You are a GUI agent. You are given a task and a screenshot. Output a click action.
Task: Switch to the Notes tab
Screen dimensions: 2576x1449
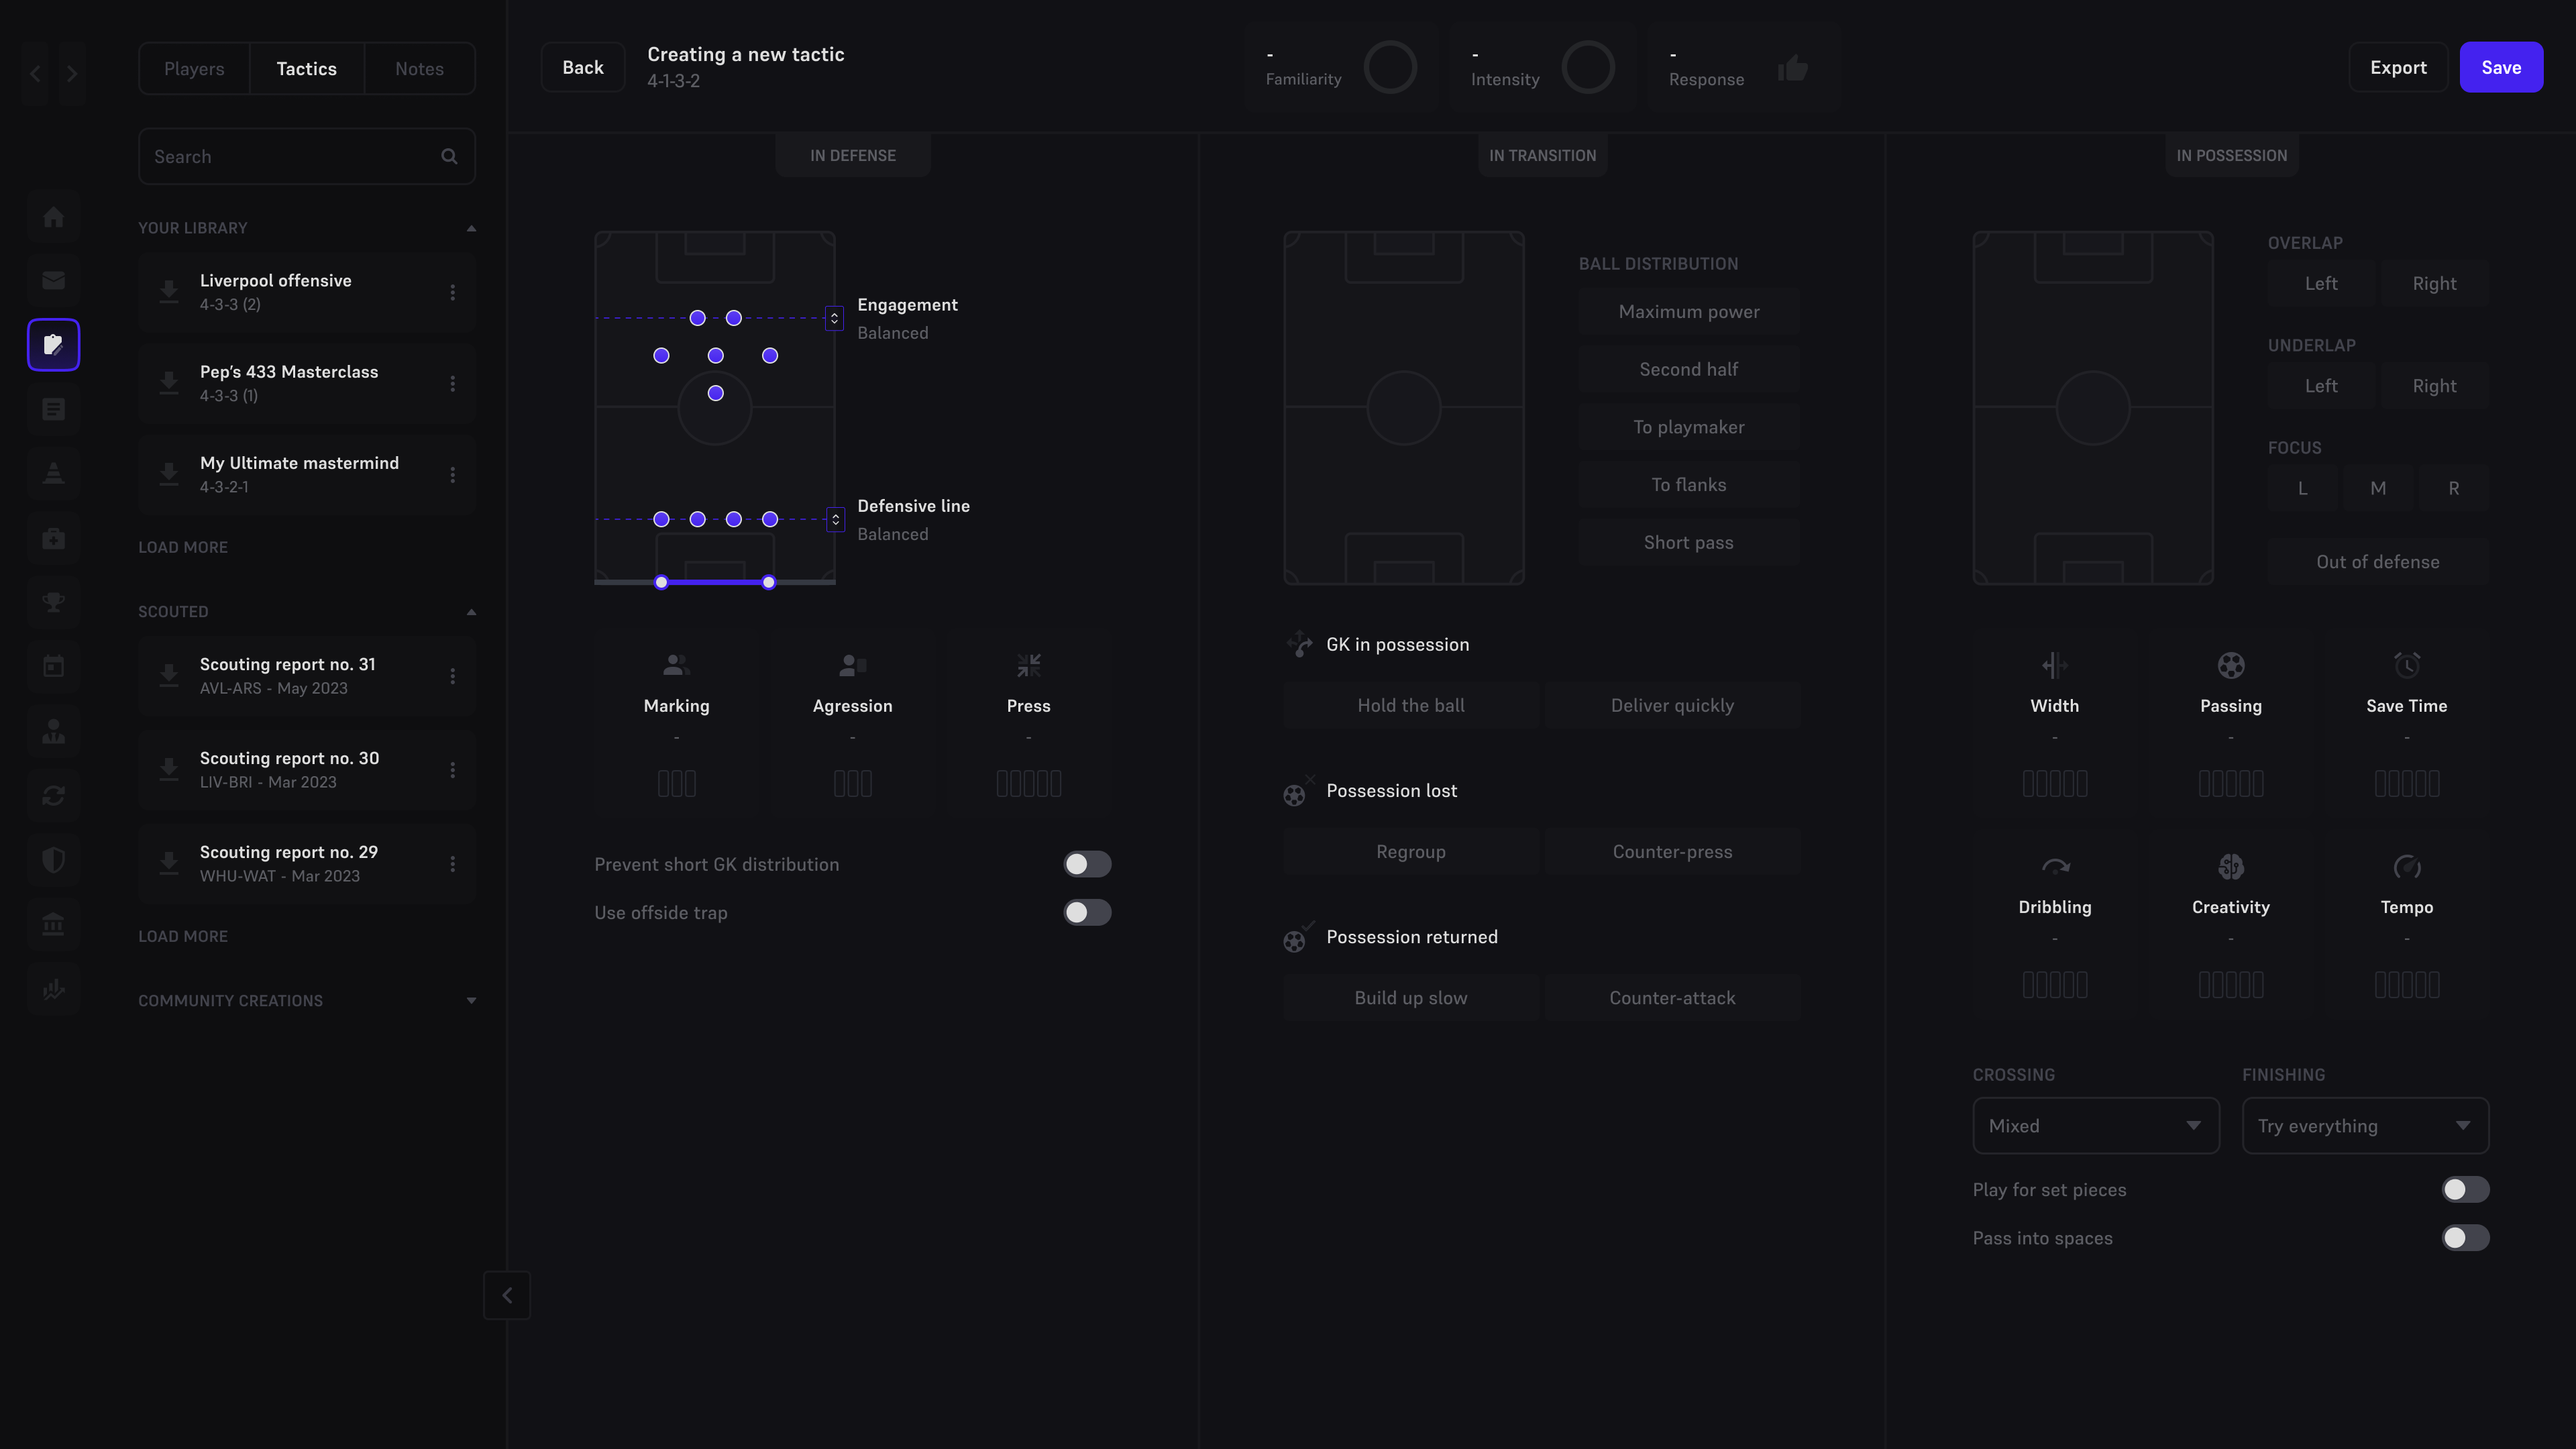tap(419, 68)
